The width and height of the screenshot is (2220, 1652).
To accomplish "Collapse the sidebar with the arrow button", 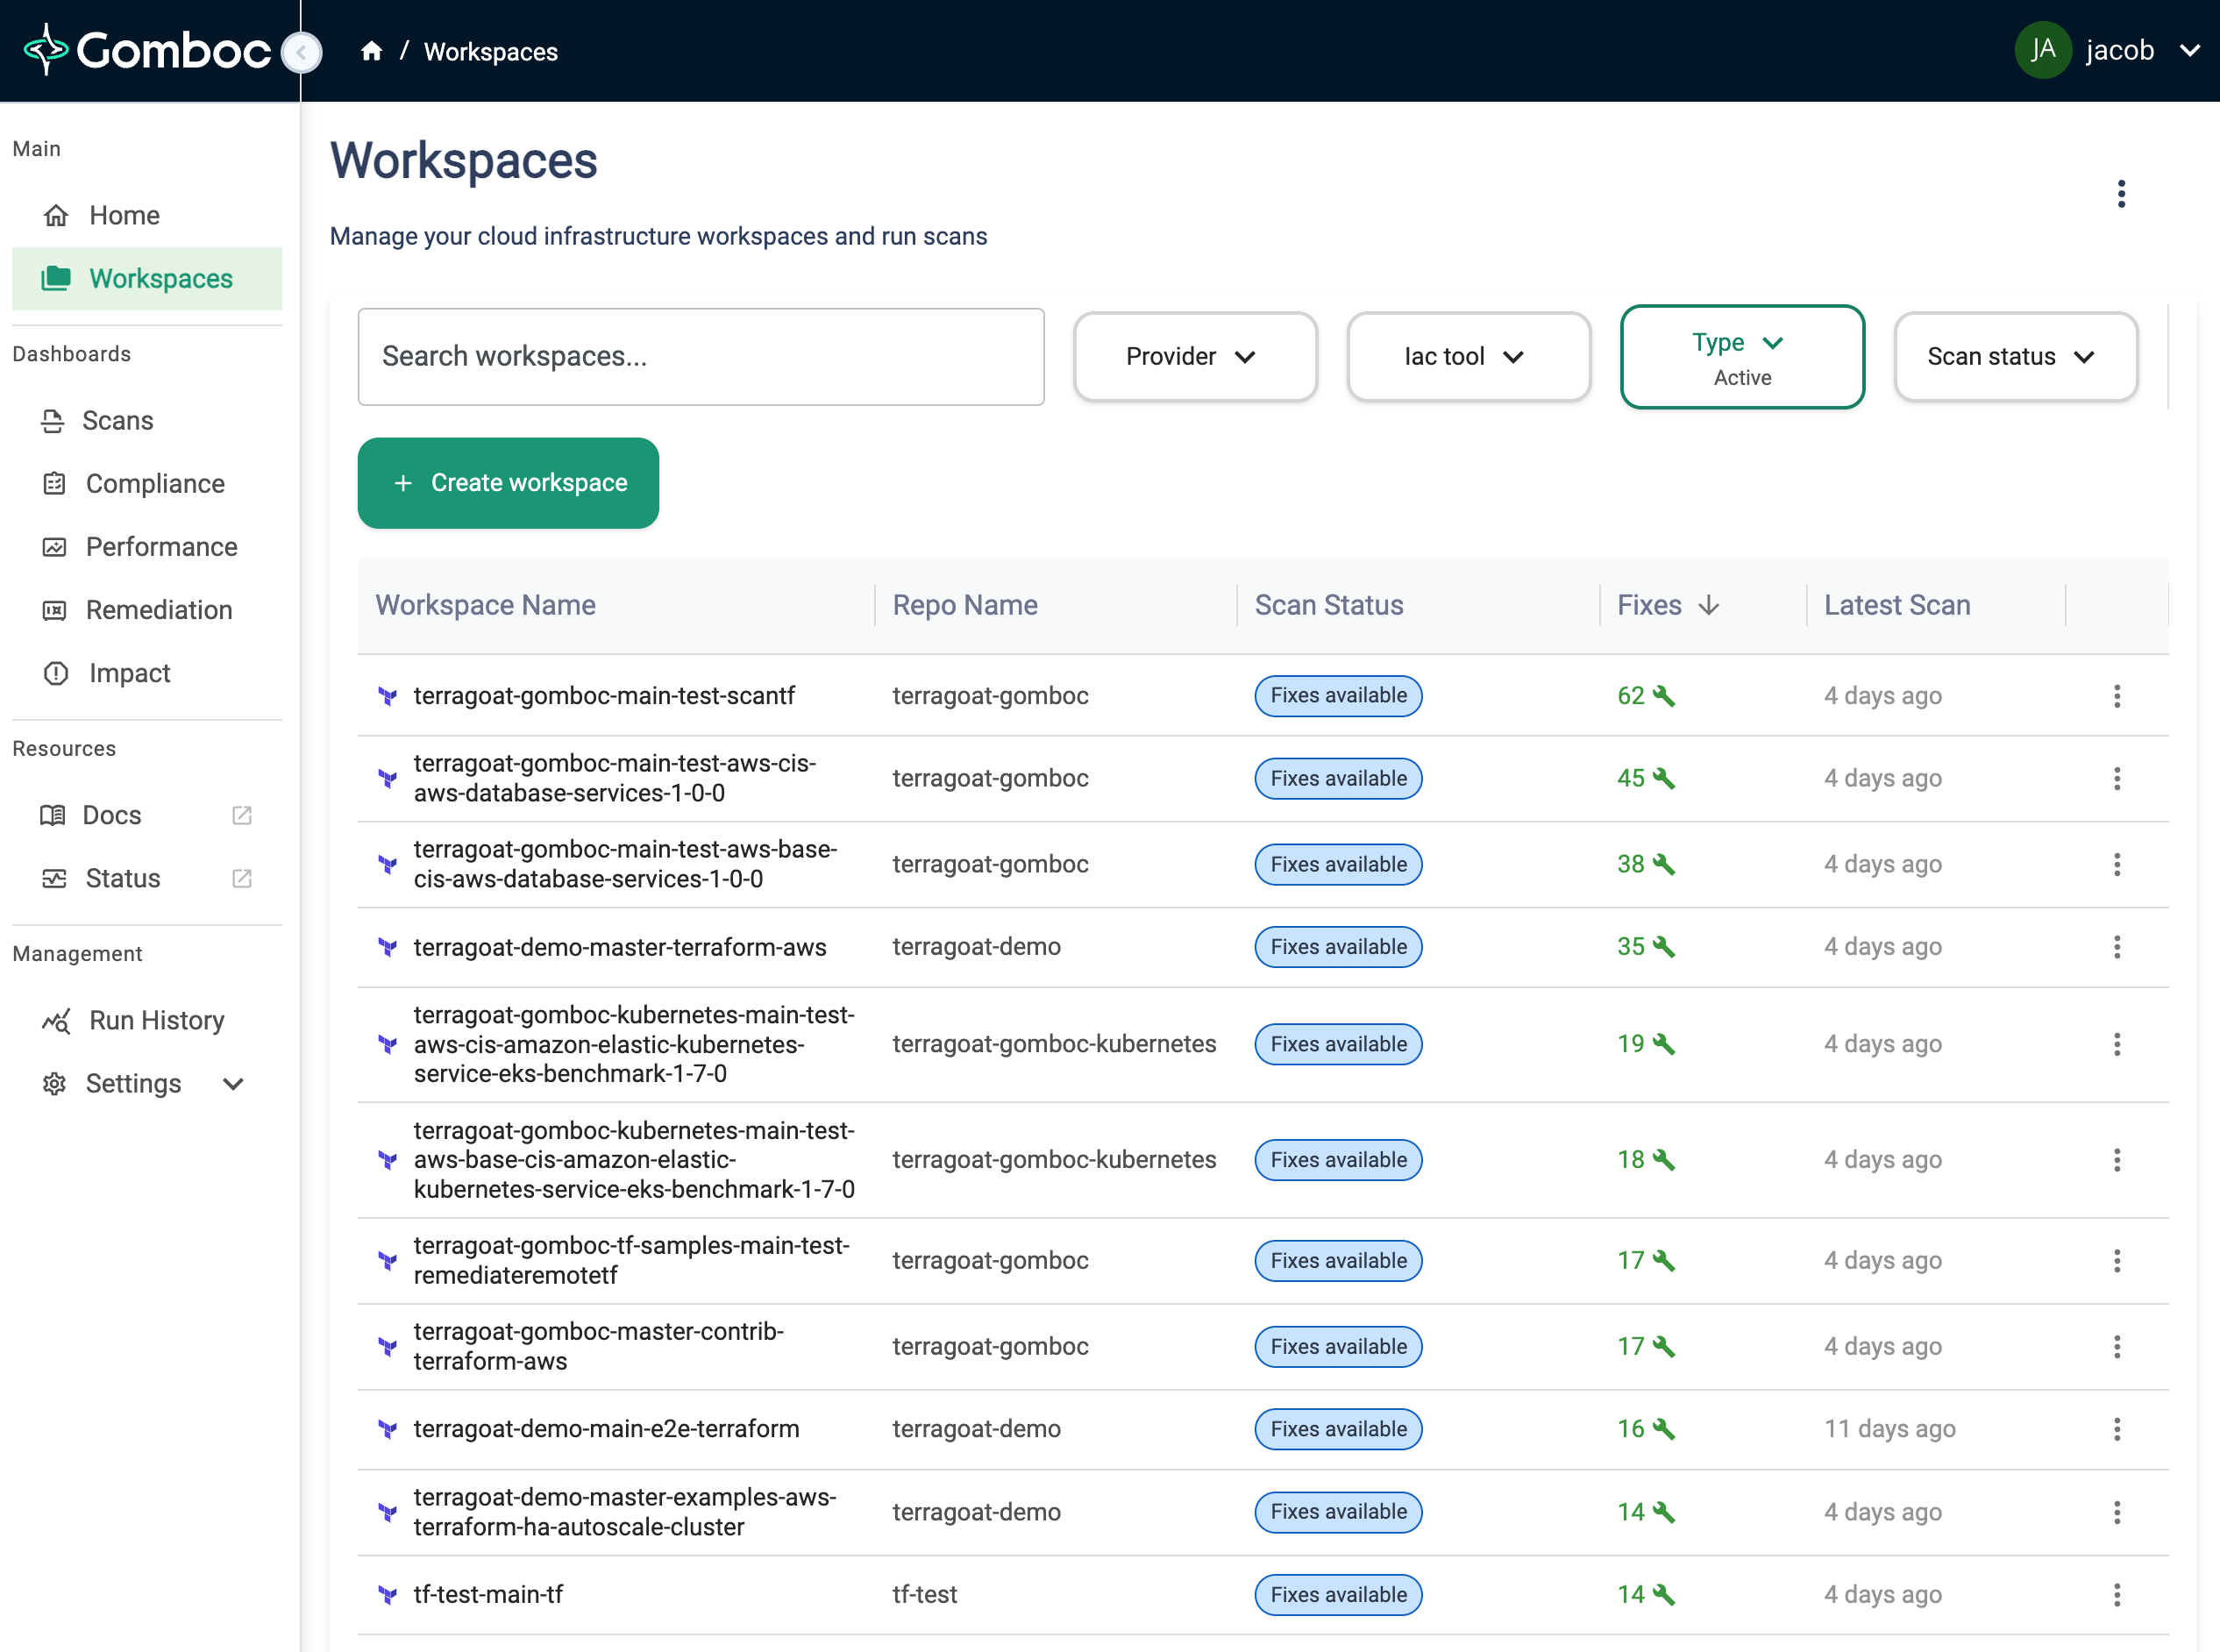I will coord(301,52).
